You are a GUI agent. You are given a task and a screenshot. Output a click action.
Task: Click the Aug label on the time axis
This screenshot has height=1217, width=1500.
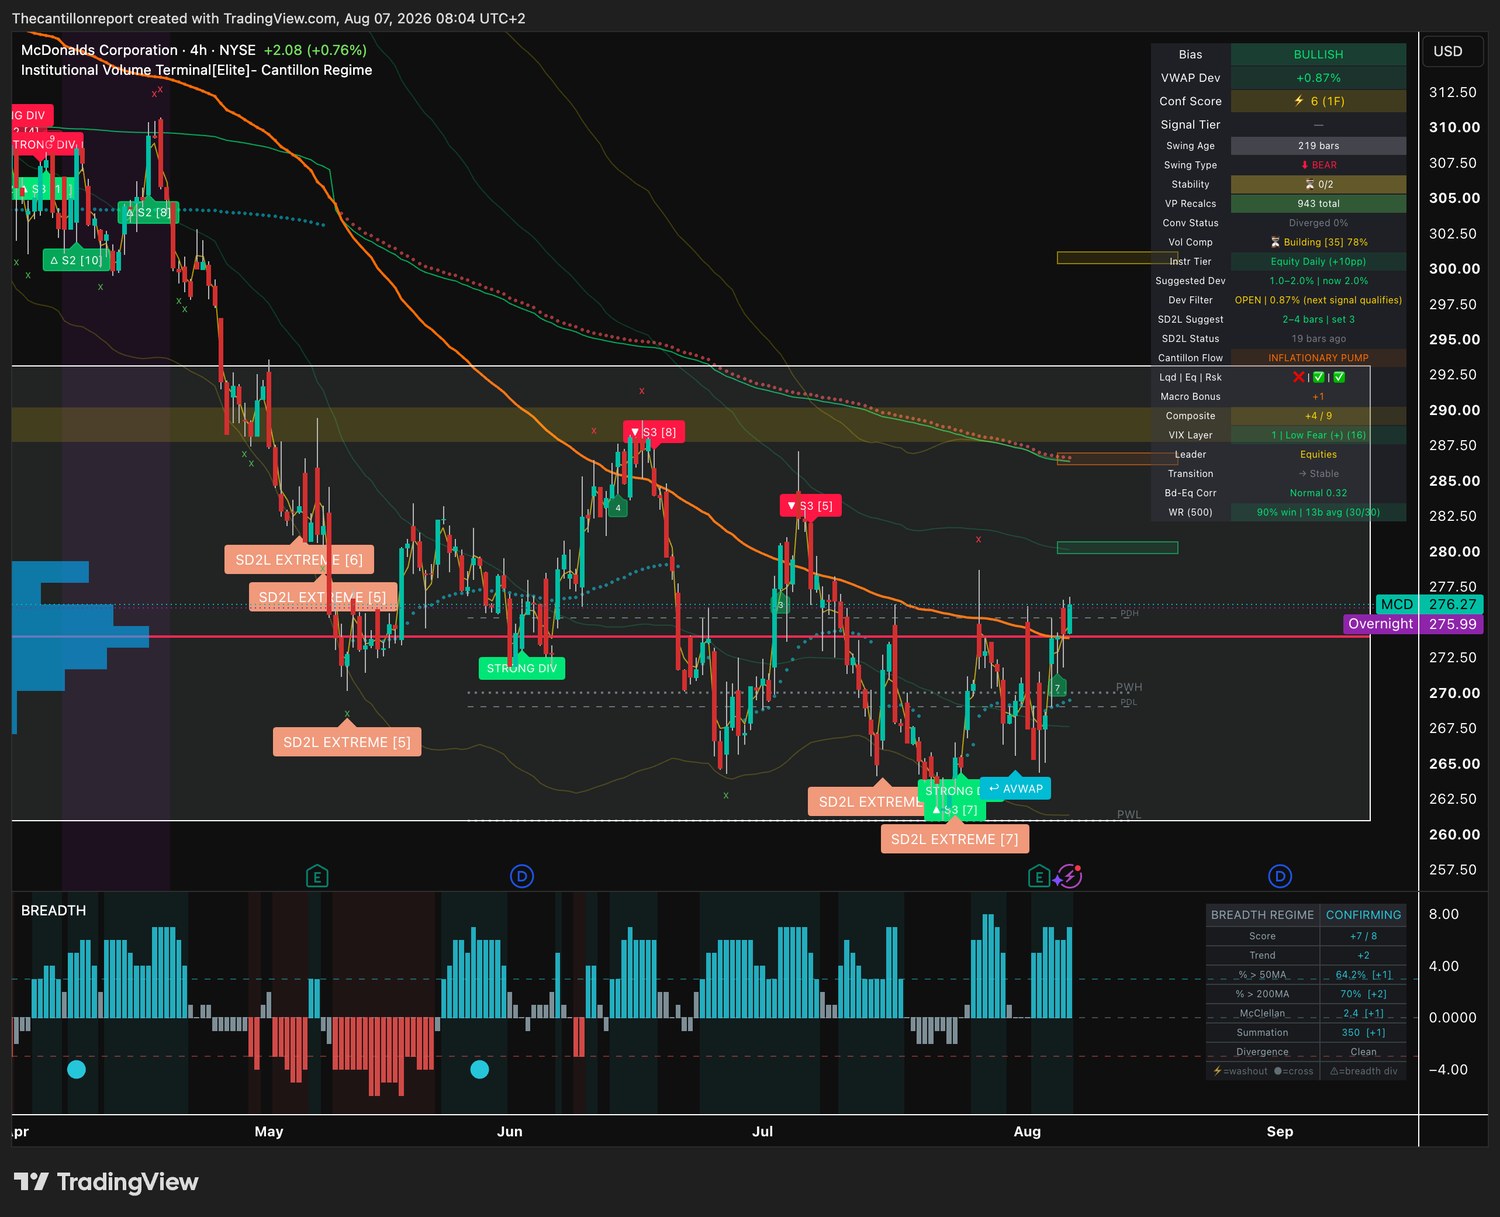(1027, 1131)
